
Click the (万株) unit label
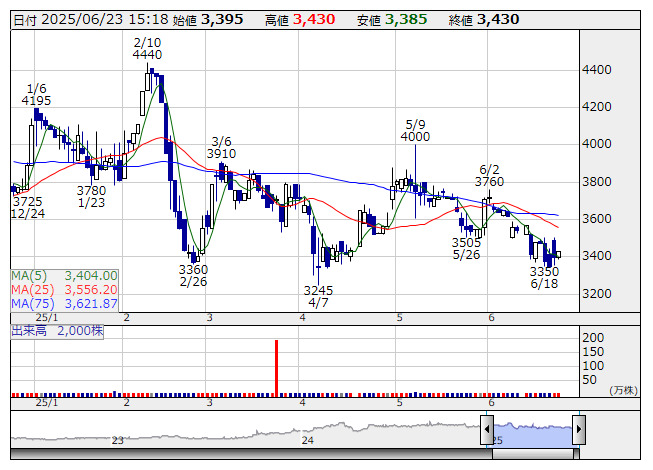623,390
